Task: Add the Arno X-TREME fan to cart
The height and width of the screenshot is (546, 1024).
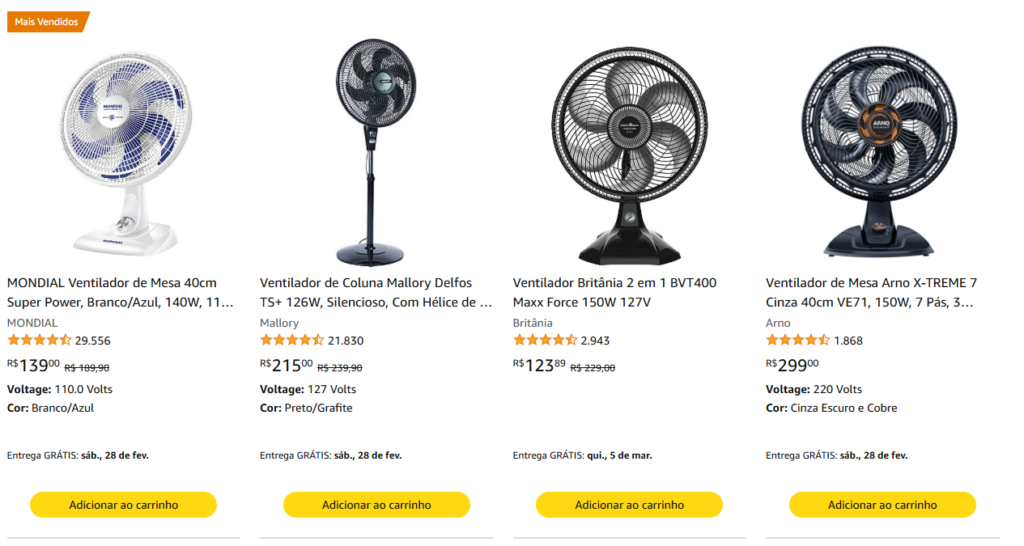Action: pyautogui.click(x=882, y=505)
